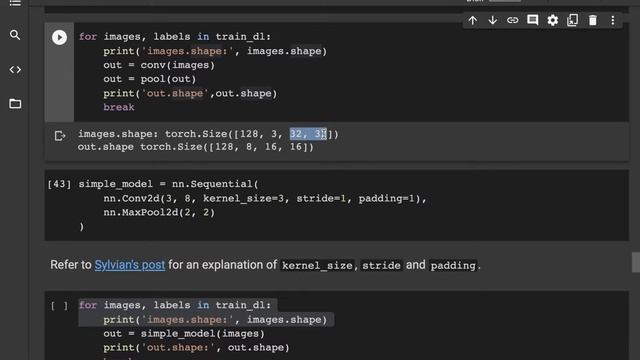This screenshot has height=360, width=640.
Task: Open Sylvian's post link
Action: point(130,265)
